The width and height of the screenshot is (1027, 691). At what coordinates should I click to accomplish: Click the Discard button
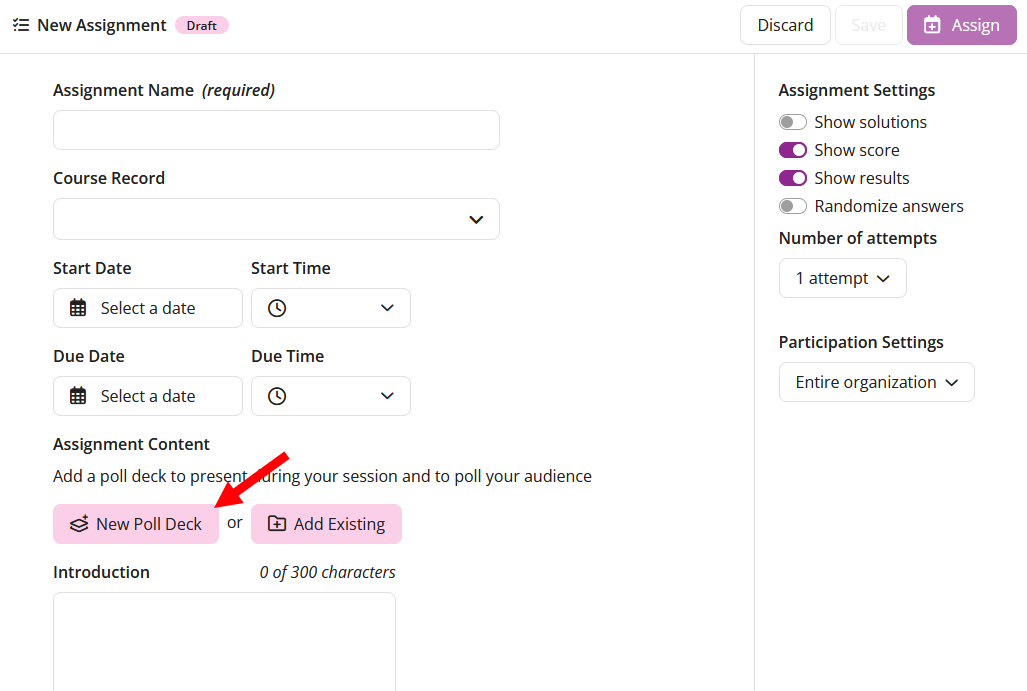[x=785, y=25]
